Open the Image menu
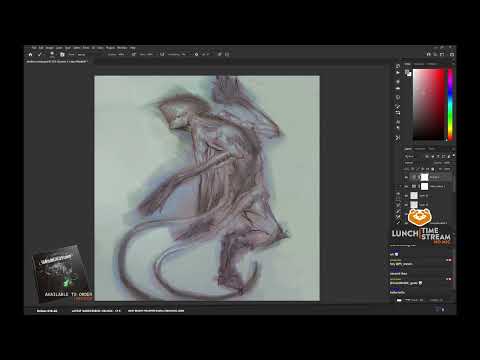 pos(50,48)
